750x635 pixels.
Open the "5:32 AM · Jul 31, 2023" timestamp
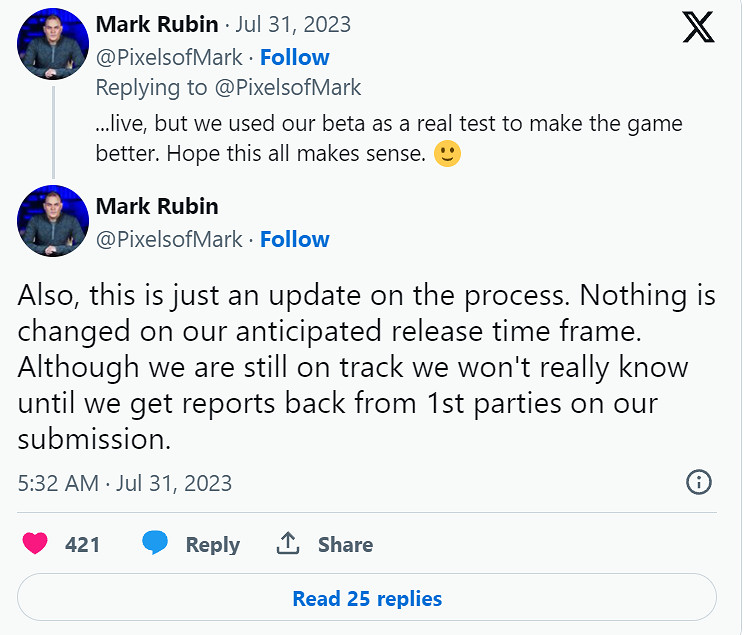click(125, 483)
